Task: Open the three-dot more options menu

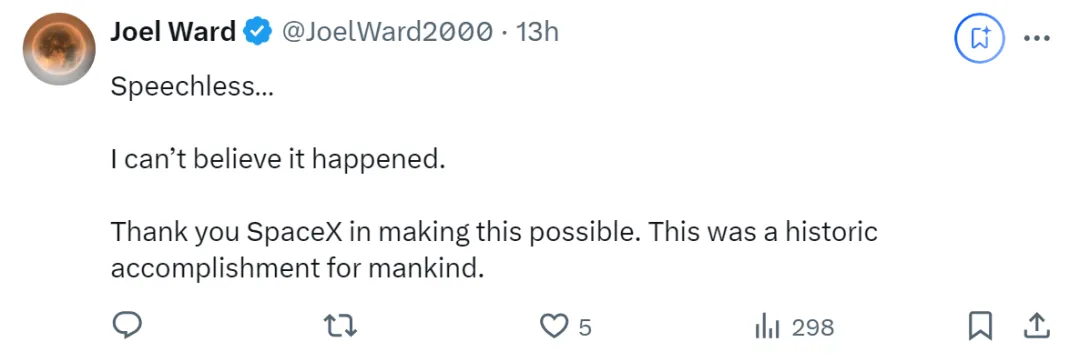Action: tap(1036, 39)
